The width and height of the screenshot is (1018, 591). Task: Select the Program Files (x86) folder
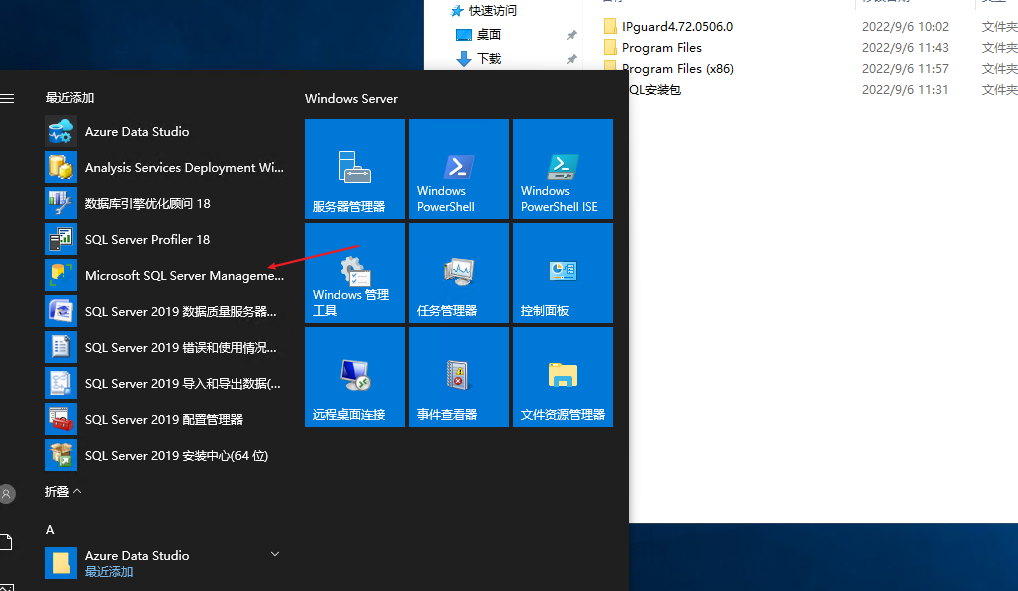pos(678,69)
